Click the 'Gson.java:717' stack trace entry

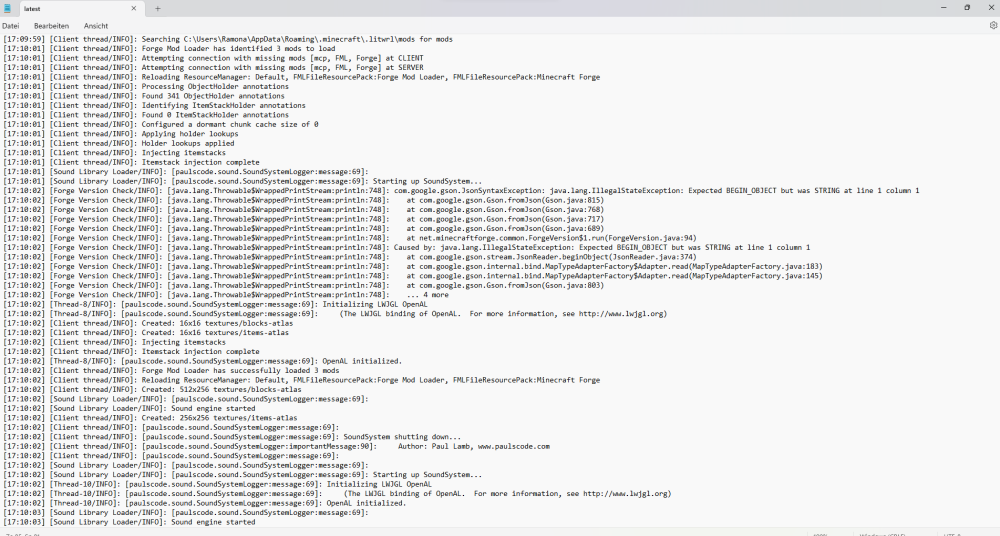(304, 219)
